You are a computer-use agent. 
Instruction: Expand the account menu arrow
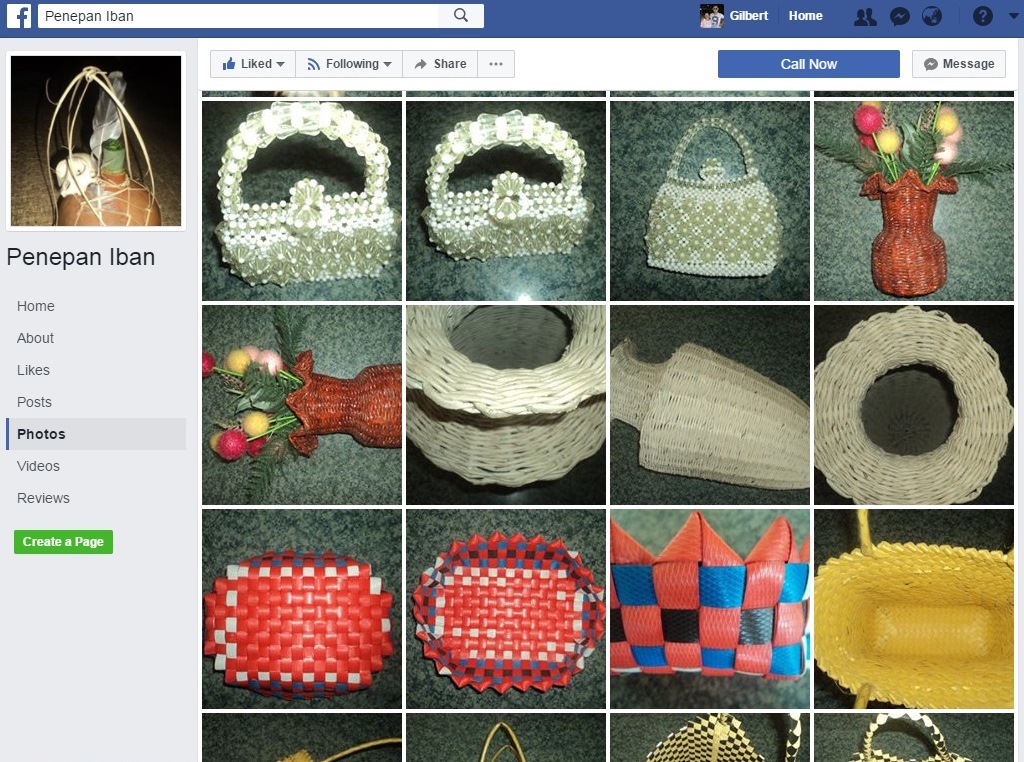[x=1013, y=16]
